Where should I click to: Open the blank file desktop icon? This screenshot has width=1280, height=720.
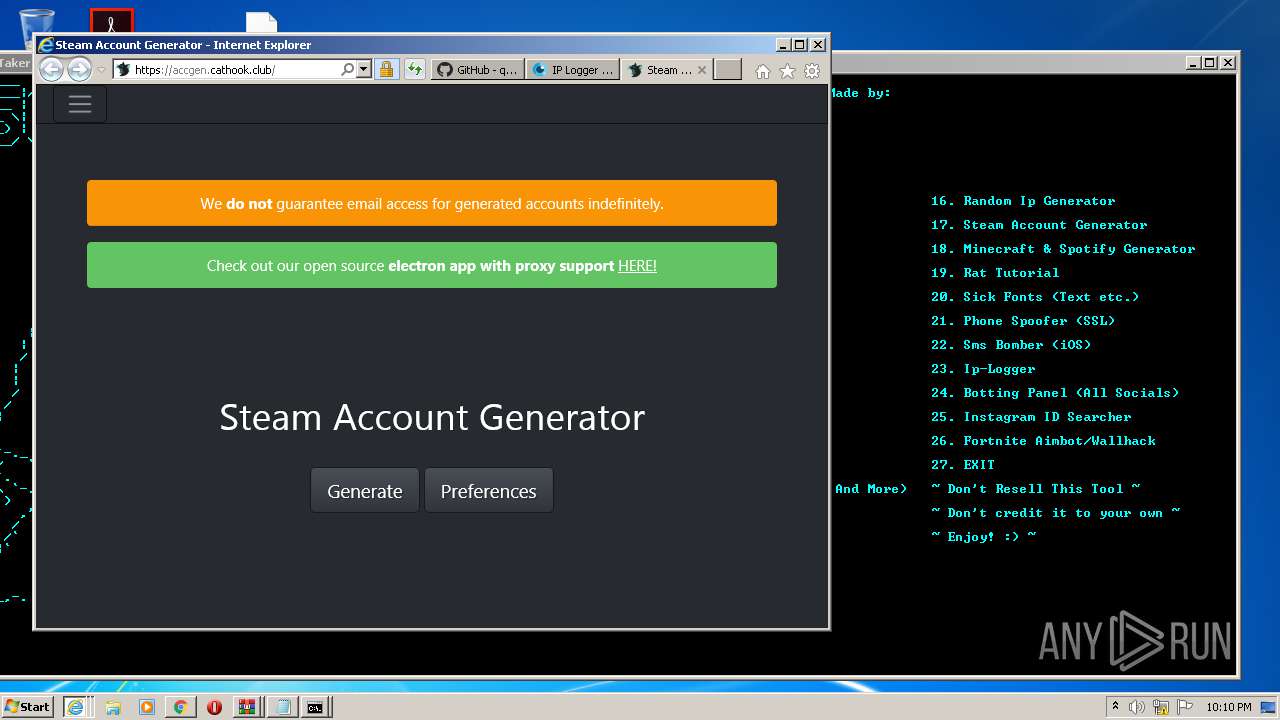point(262,22)
